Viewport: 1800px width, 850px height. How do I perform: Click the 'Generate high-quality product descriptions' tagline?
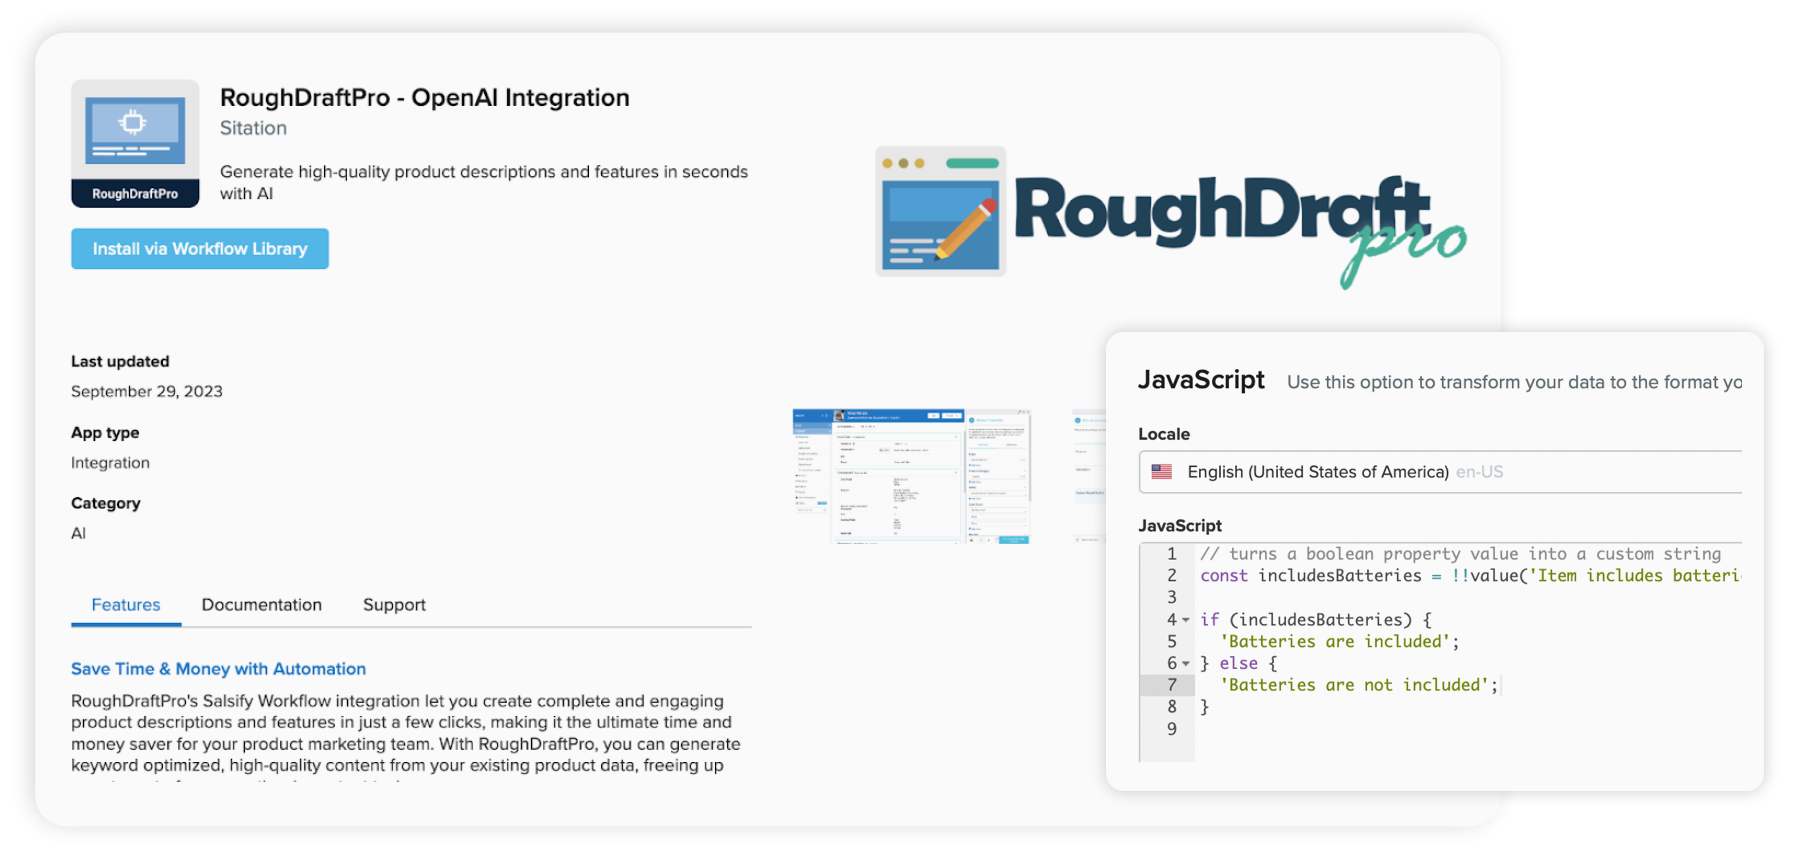(484, 182)
